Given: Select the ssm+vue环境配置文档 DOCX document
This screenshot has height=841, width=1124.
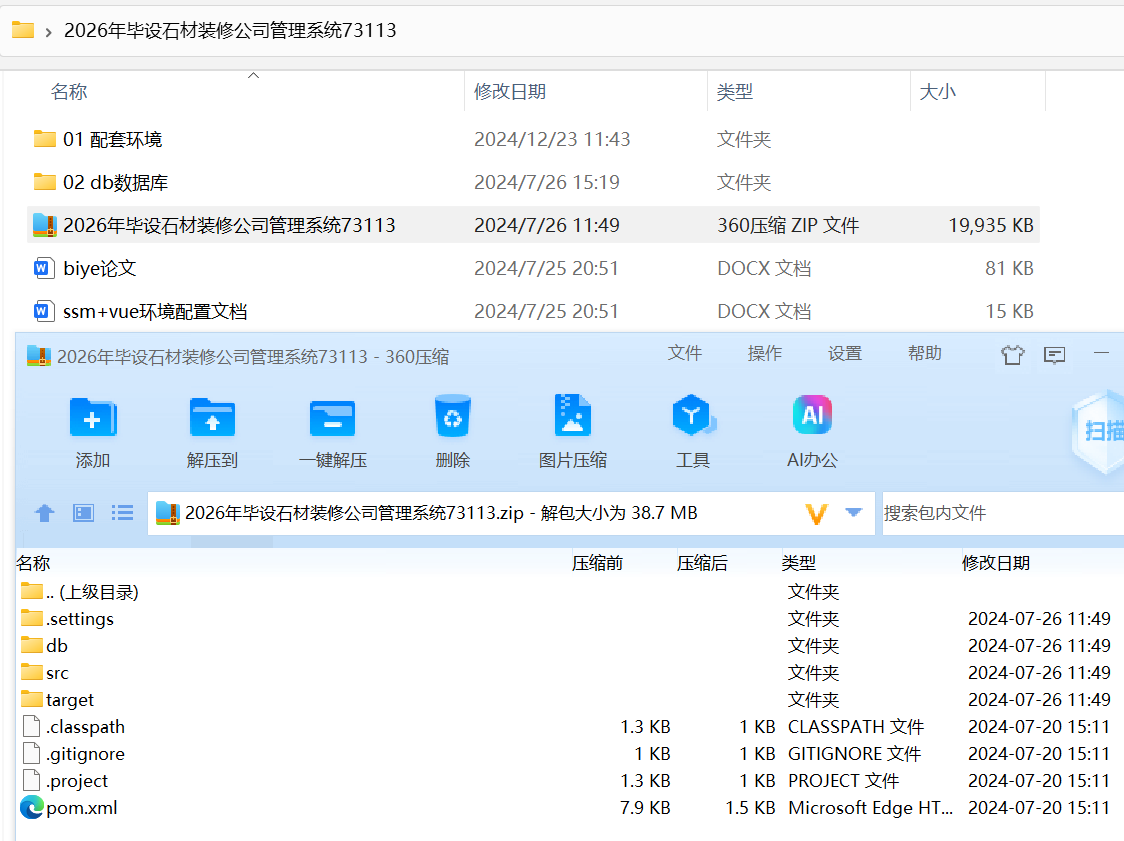Looking at the screenshot, I should 140,311.
